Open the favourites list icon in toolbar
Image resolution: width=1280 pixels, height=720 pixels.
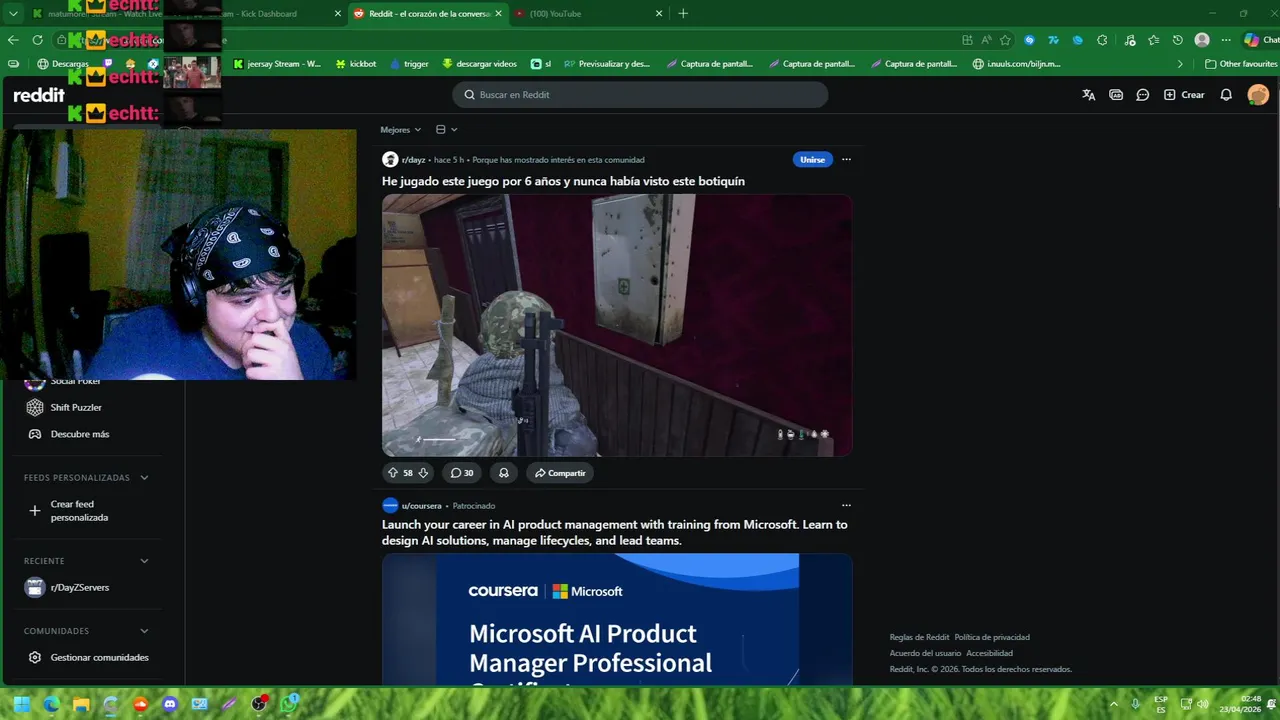coord(1154,40)
